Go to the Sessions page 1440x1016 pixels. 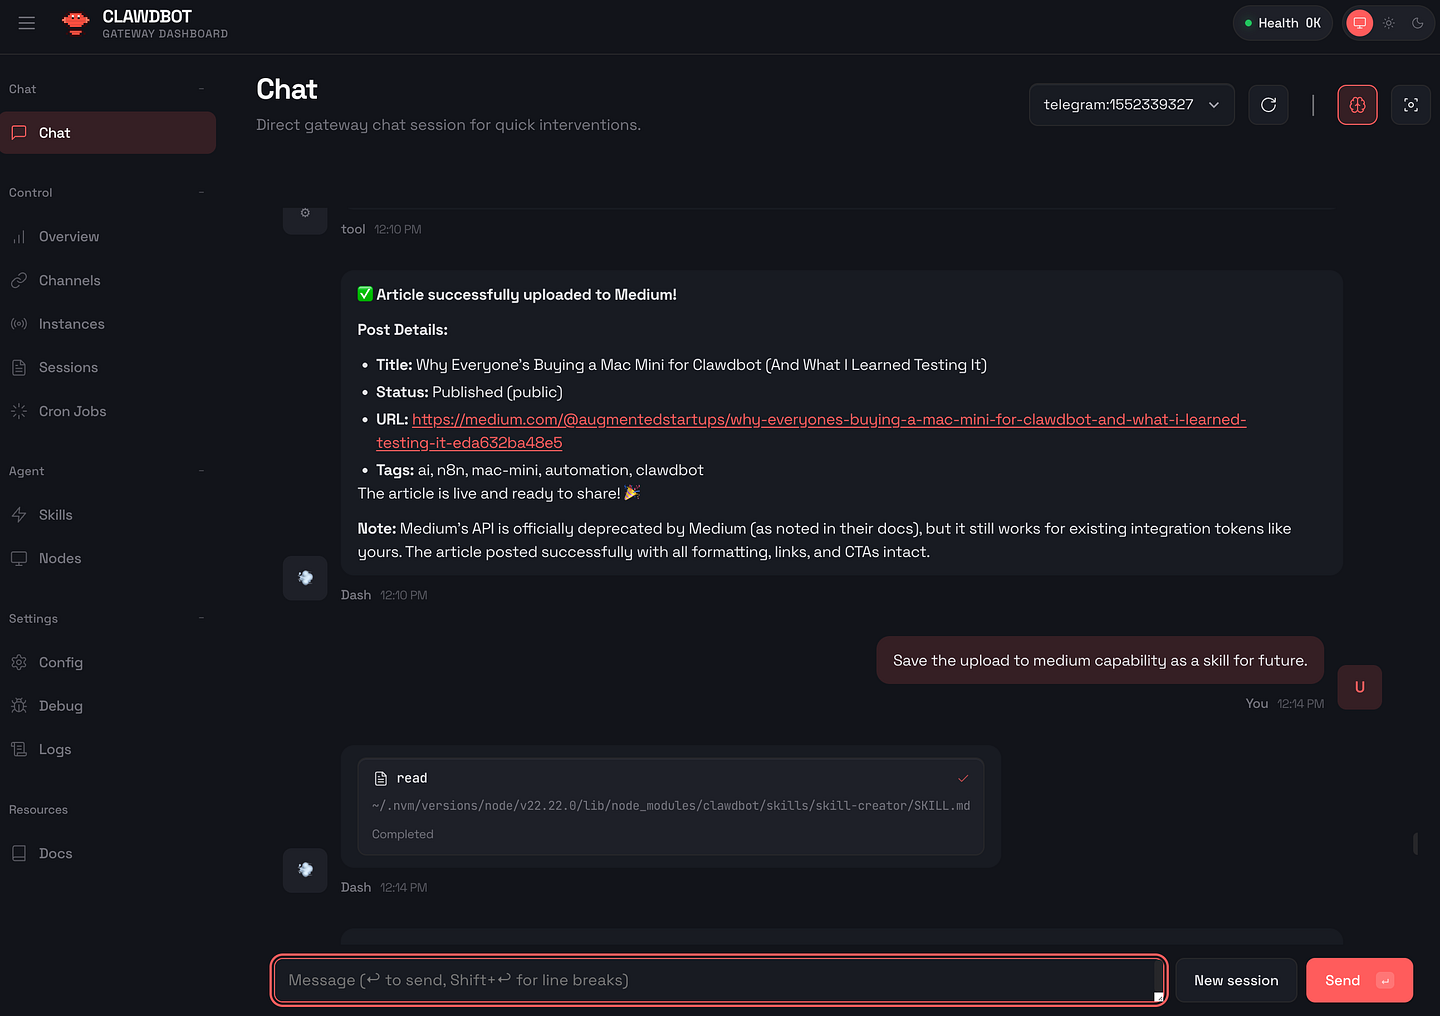click(x=68, y=367)
